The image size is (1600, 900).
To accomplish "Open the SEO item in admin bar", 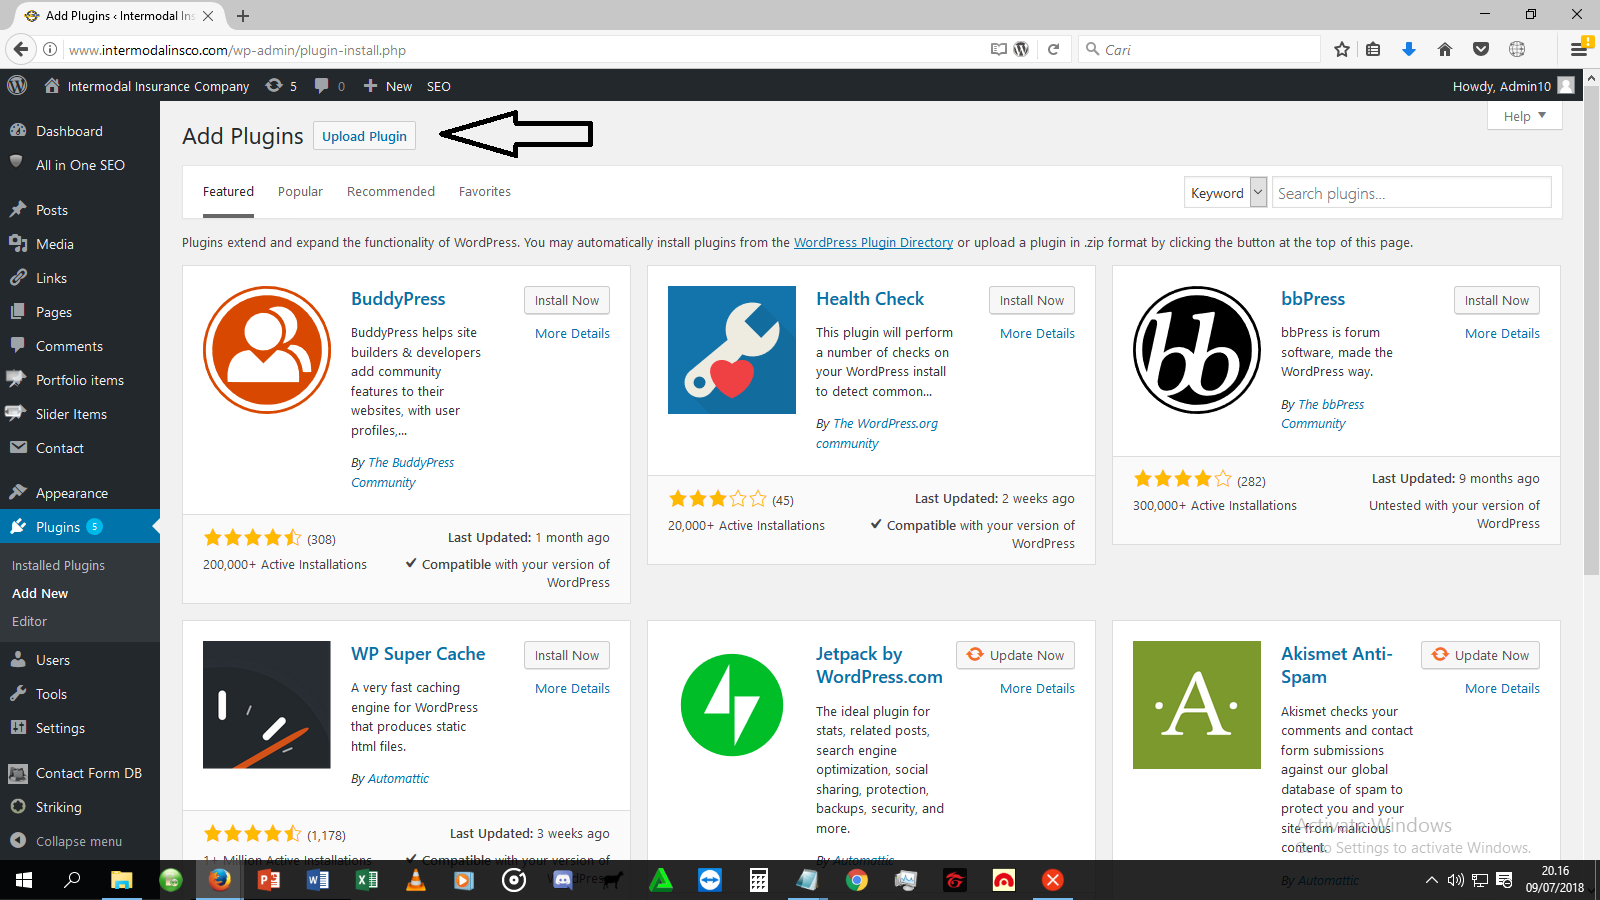I will pos(439,86).
